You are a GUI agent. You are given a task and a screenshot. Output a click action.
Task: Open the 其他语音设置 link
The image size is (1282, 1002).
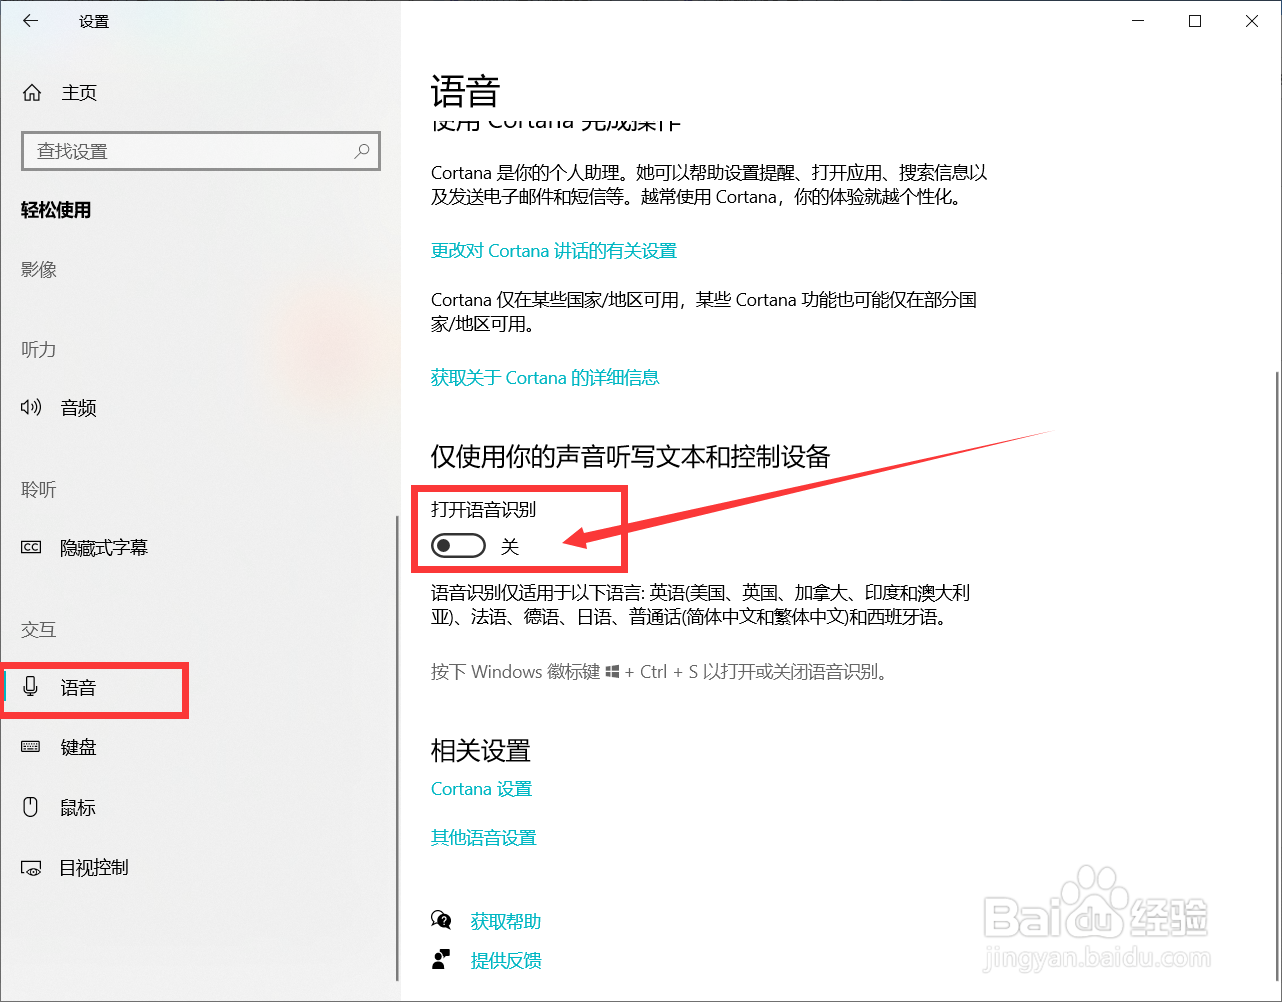coord(484,838)
